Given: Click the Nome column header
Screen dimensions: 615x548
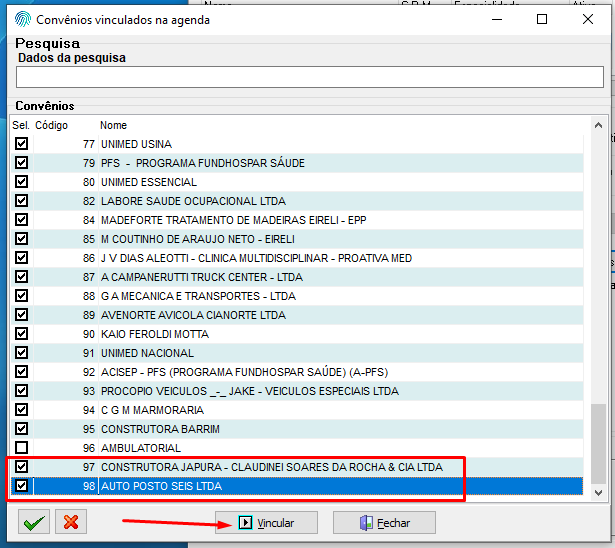Looking at the screenshot, I should coord(113,125).
